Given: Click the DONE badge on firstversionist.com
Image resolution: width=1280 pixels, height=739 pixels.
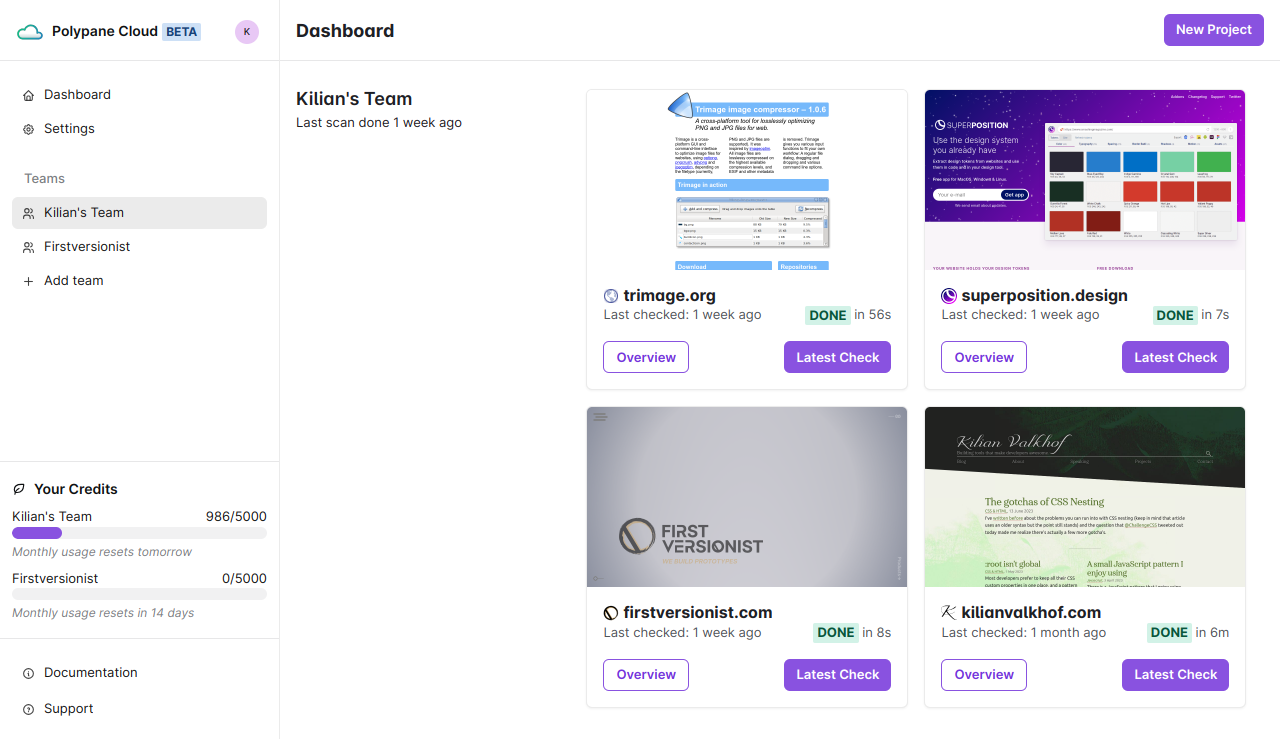Looking at the screenshot, I should (836, 632).
